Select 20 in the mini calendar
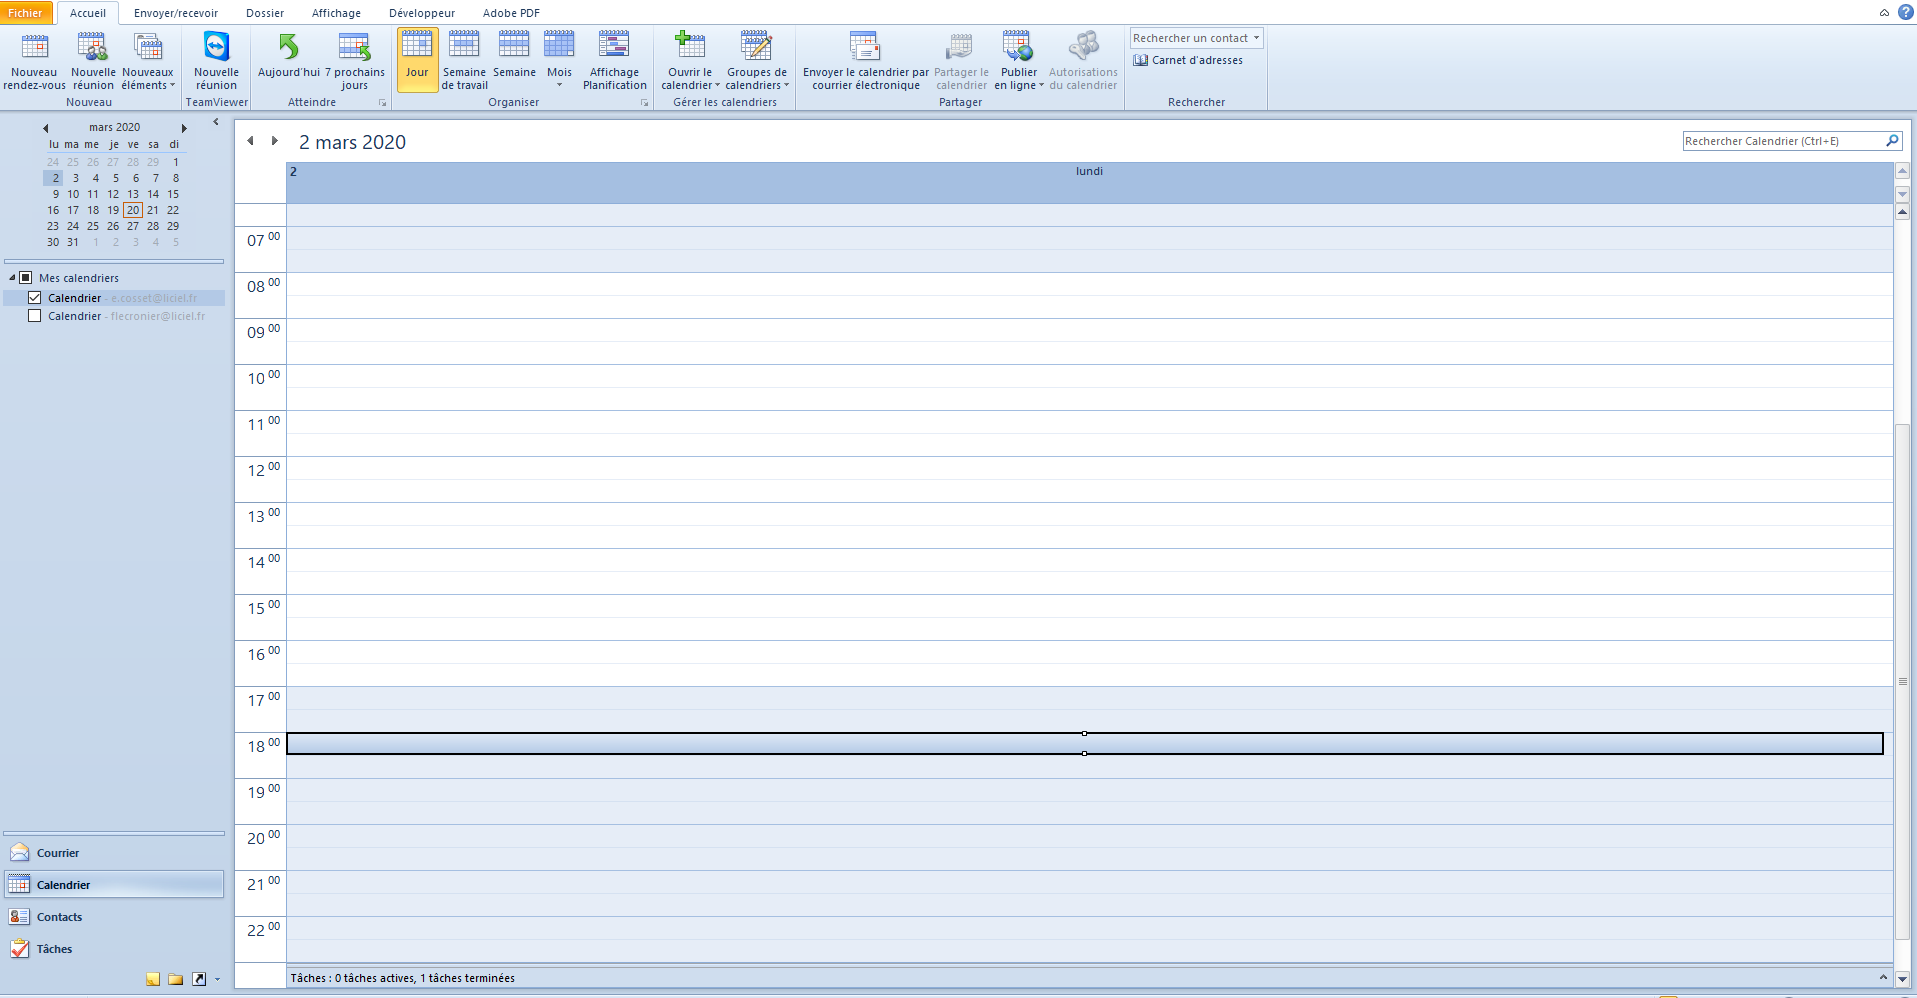 [133, 210]
